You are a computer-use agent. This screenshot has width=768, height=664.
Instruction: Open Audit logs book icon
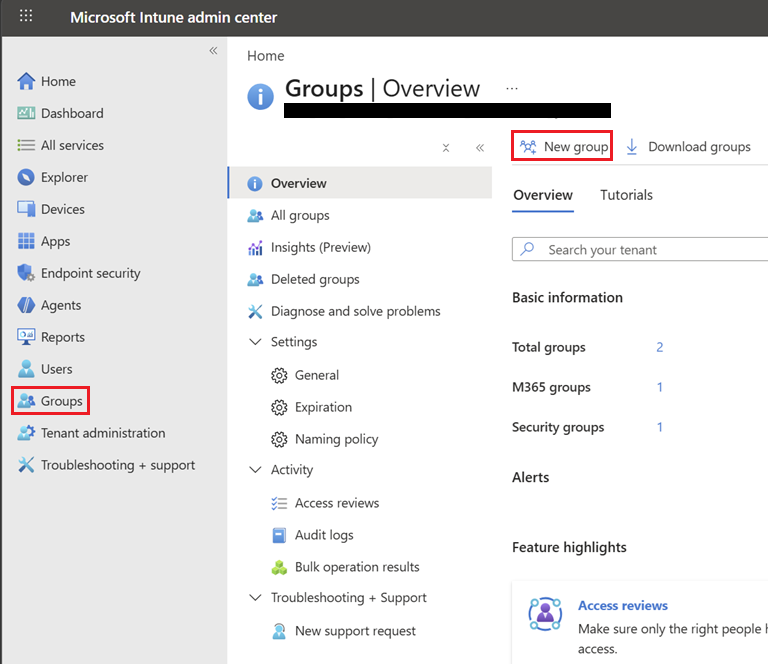(279, 535)
